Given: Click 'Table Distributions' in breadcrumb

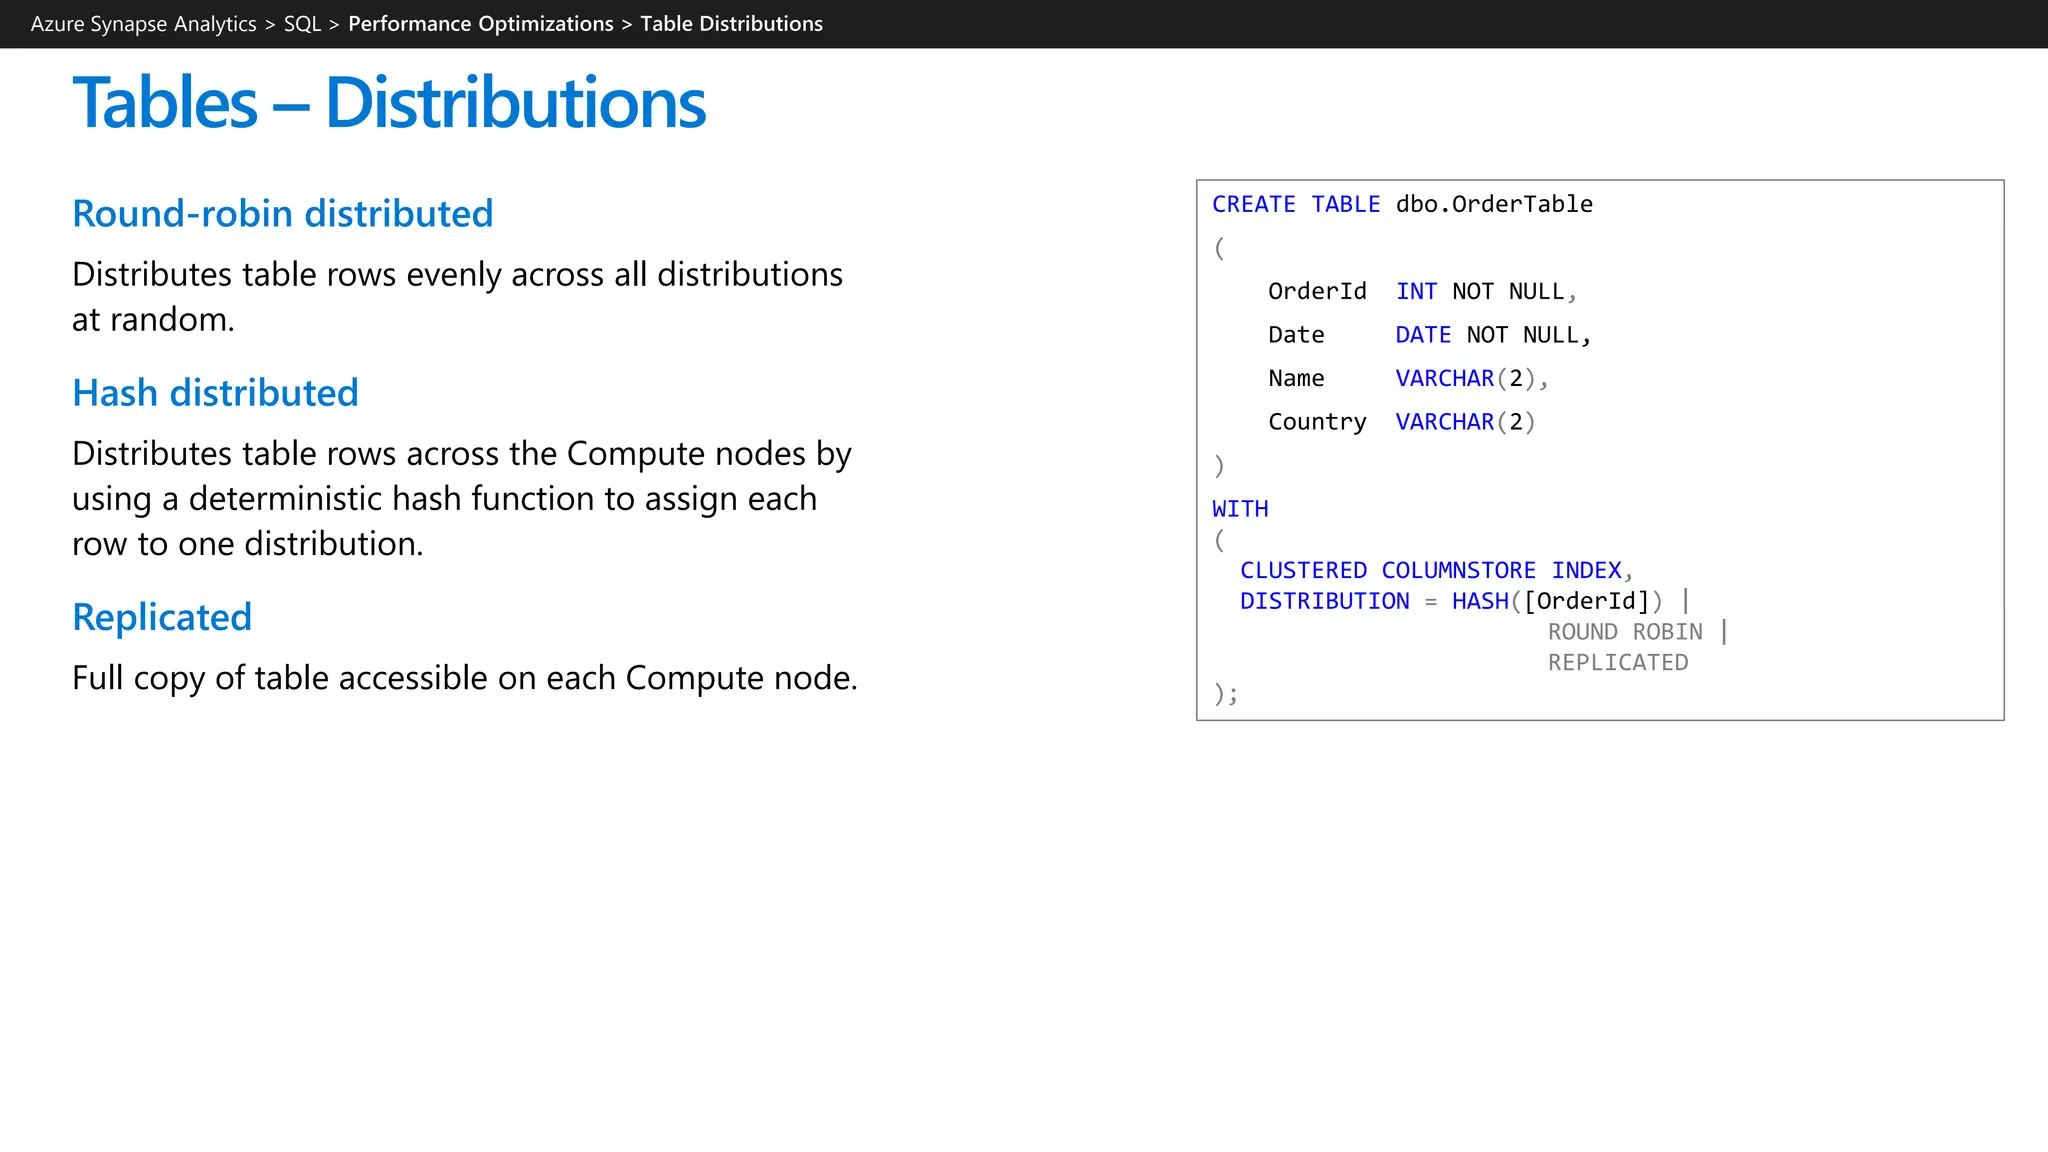Looking at the screenshot, I should (x=732, y=24).
